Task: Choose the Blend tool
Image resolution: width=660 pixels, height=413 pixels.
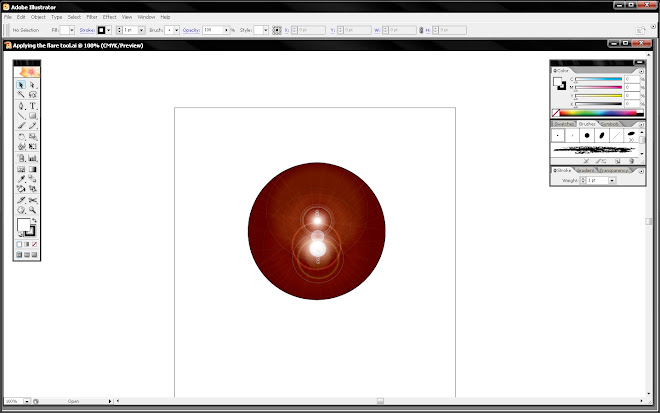Action: pos(32,179)
